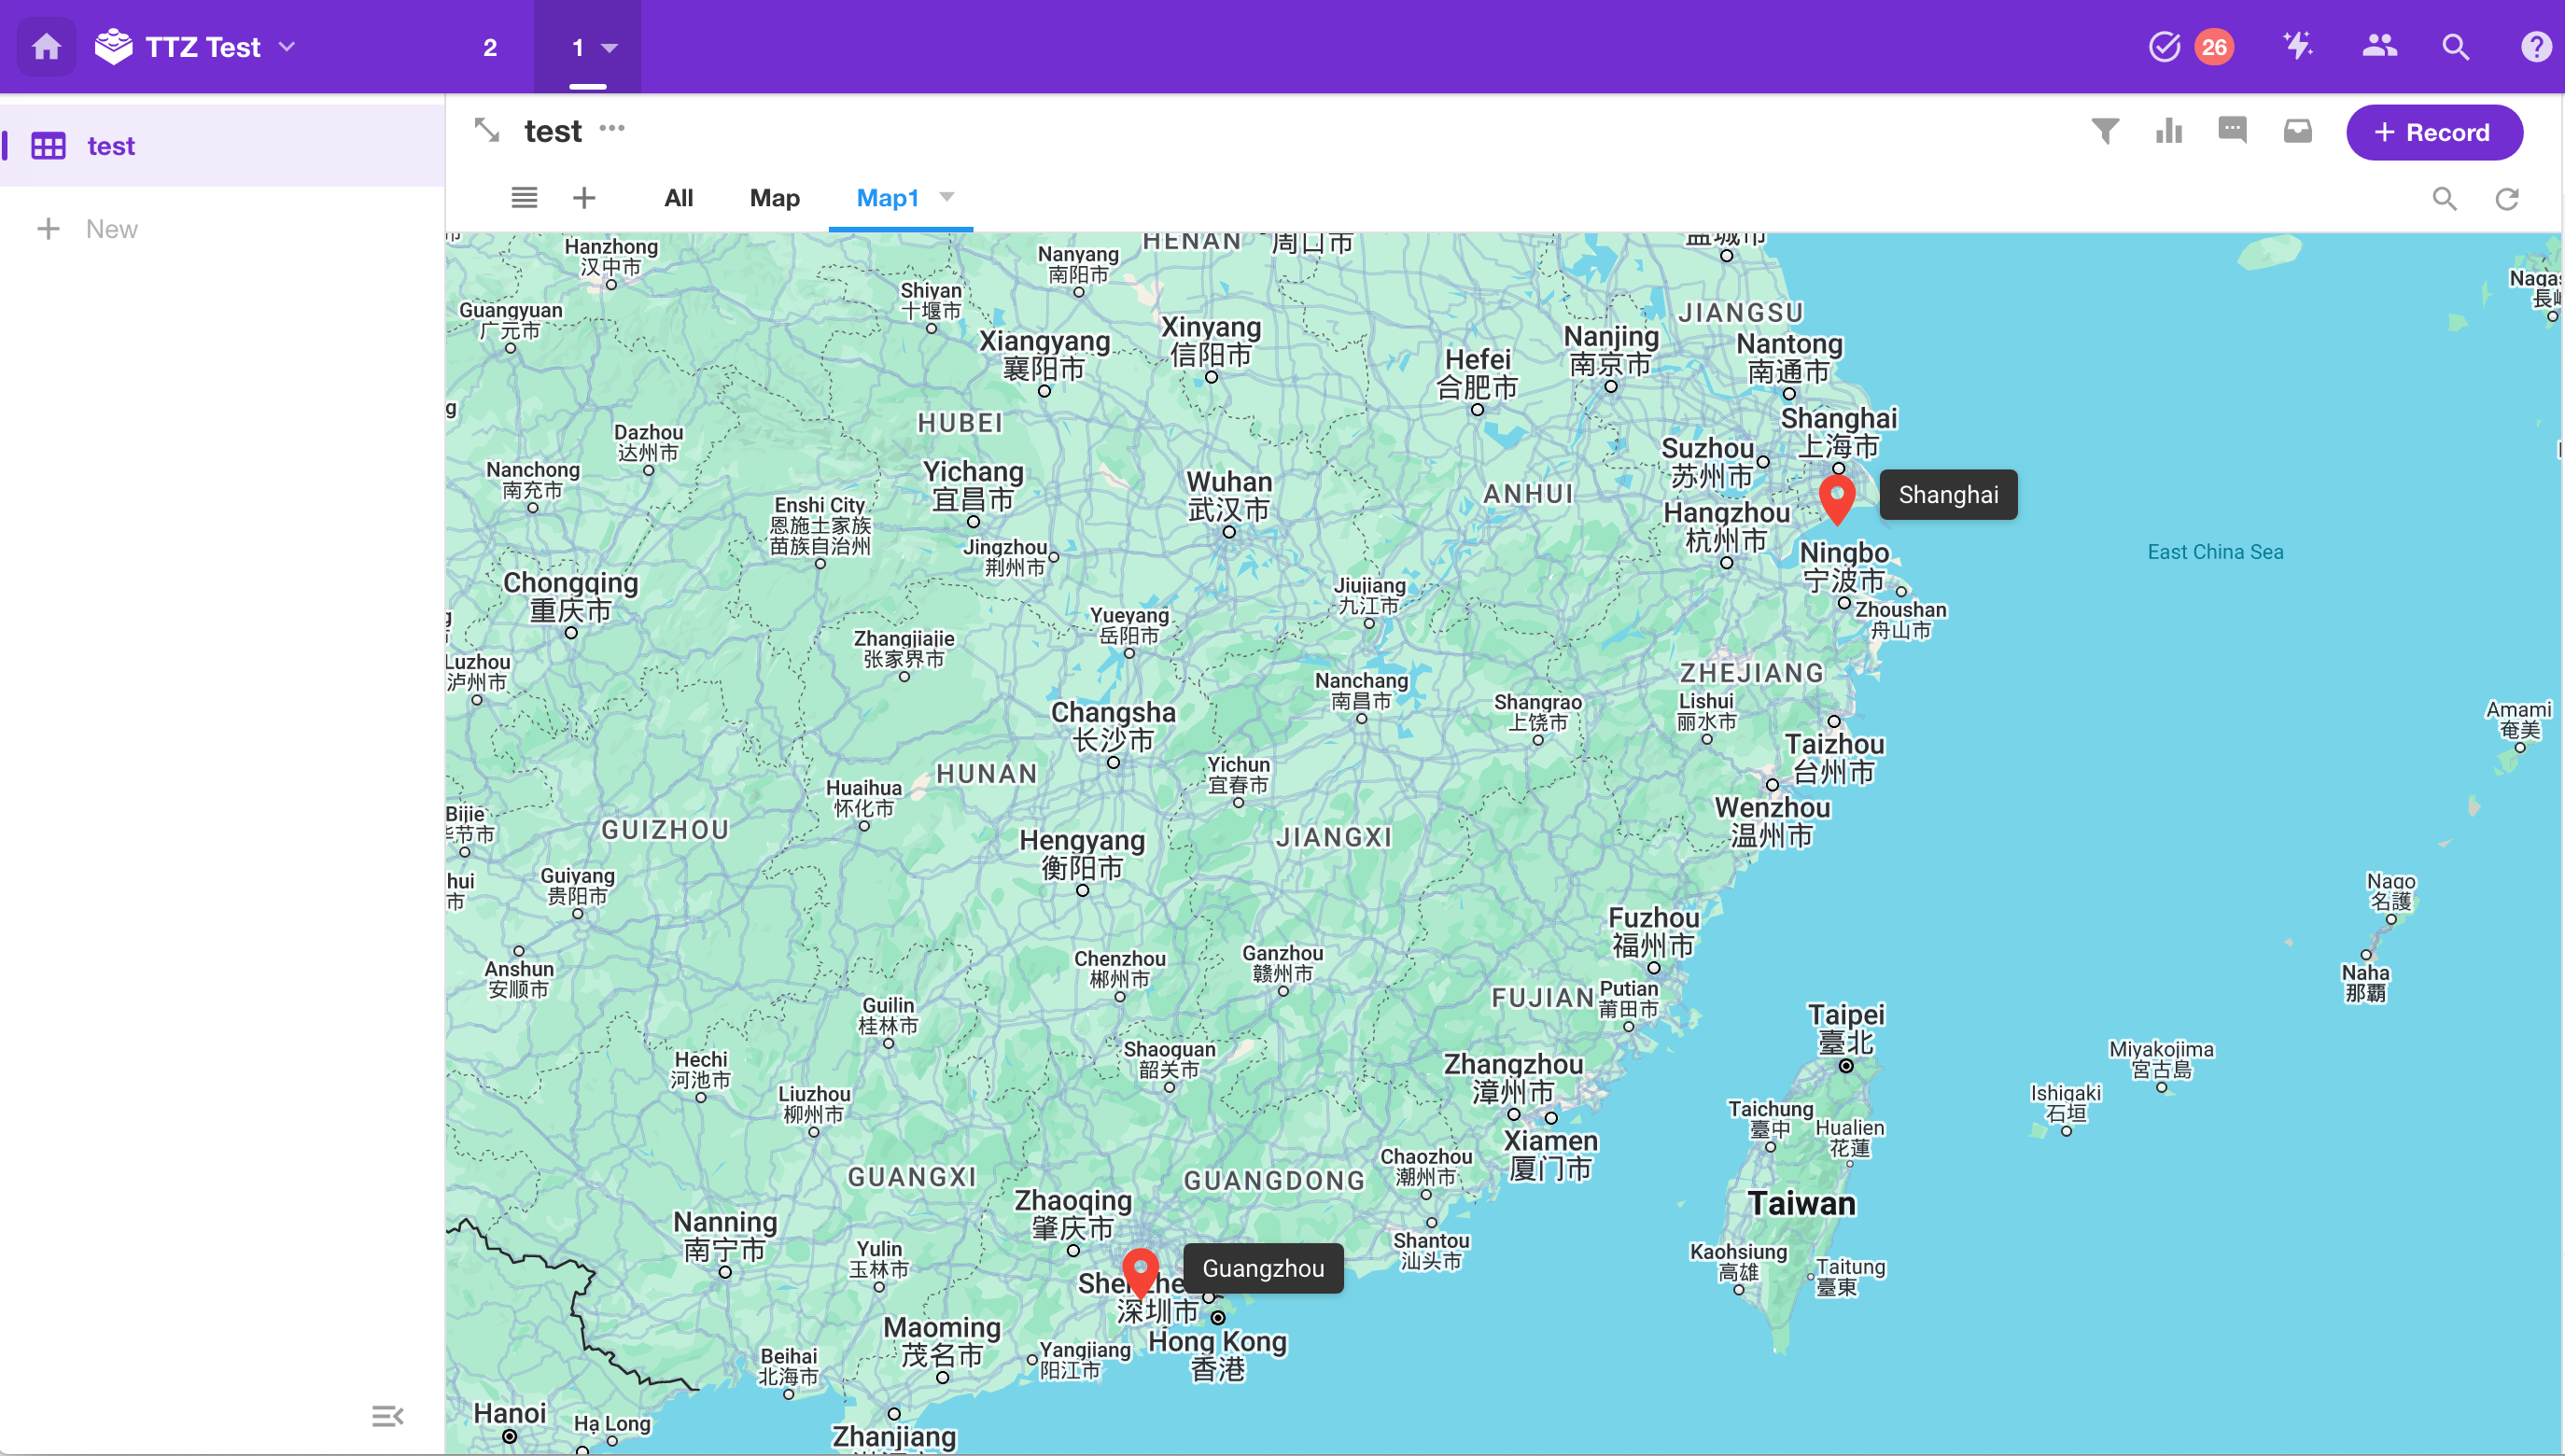Open the bar chart statistics icon

(x=2169, y=131)
